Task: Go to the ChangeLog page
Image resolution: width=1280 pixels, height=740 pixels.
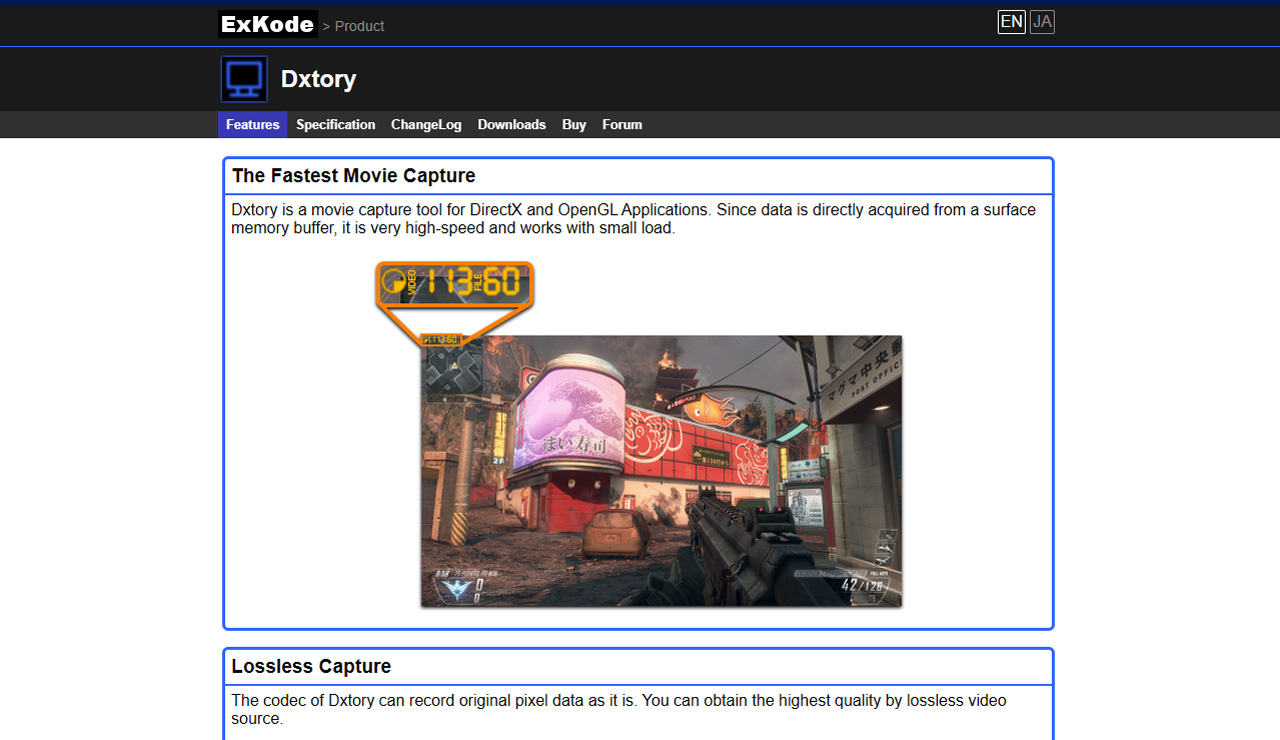Action: point(426,125)
